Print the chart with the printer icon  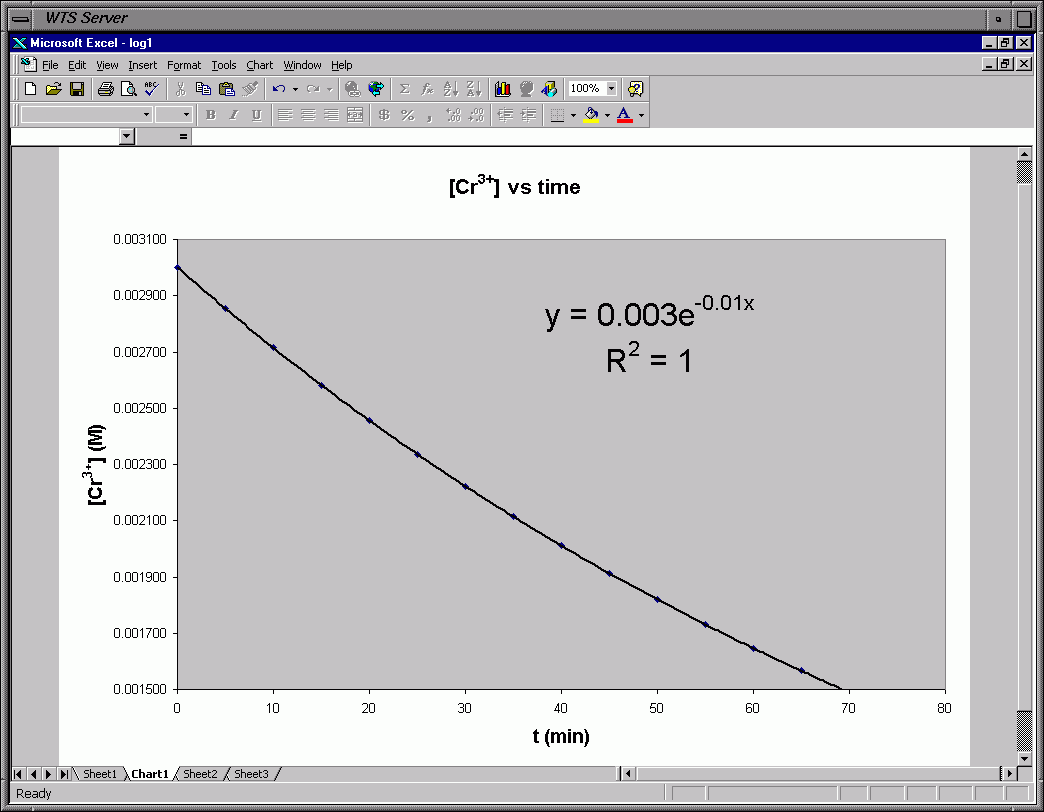(105, 89)
